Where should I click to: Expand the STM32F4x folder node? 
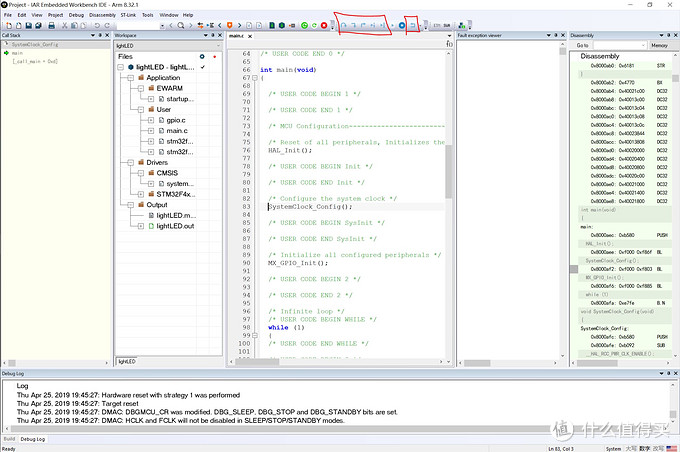(141, 194)
